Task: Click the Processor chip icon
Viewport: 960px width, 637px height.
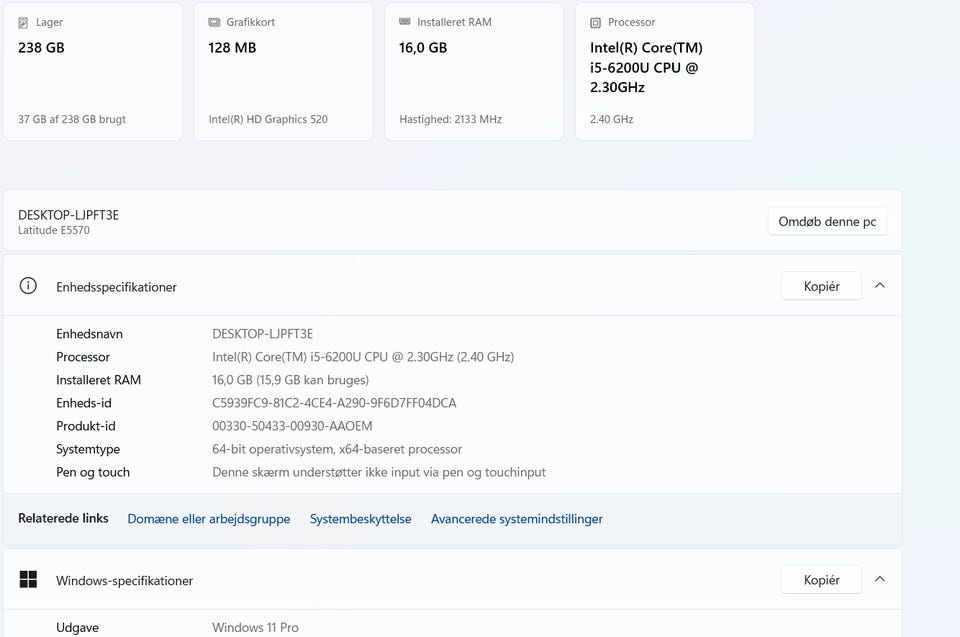Action: pos(595,22)
